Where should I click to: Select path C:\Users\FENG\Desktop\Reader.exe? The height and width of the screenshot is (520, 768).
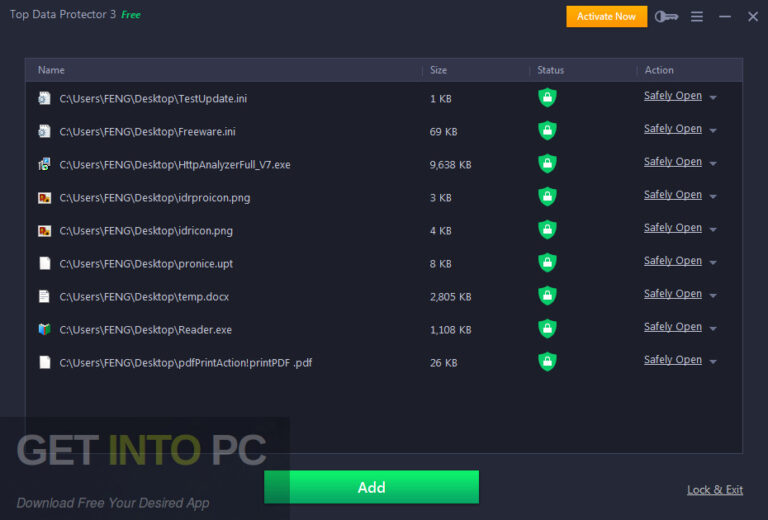pyautogui.click(x=145, y=330)
